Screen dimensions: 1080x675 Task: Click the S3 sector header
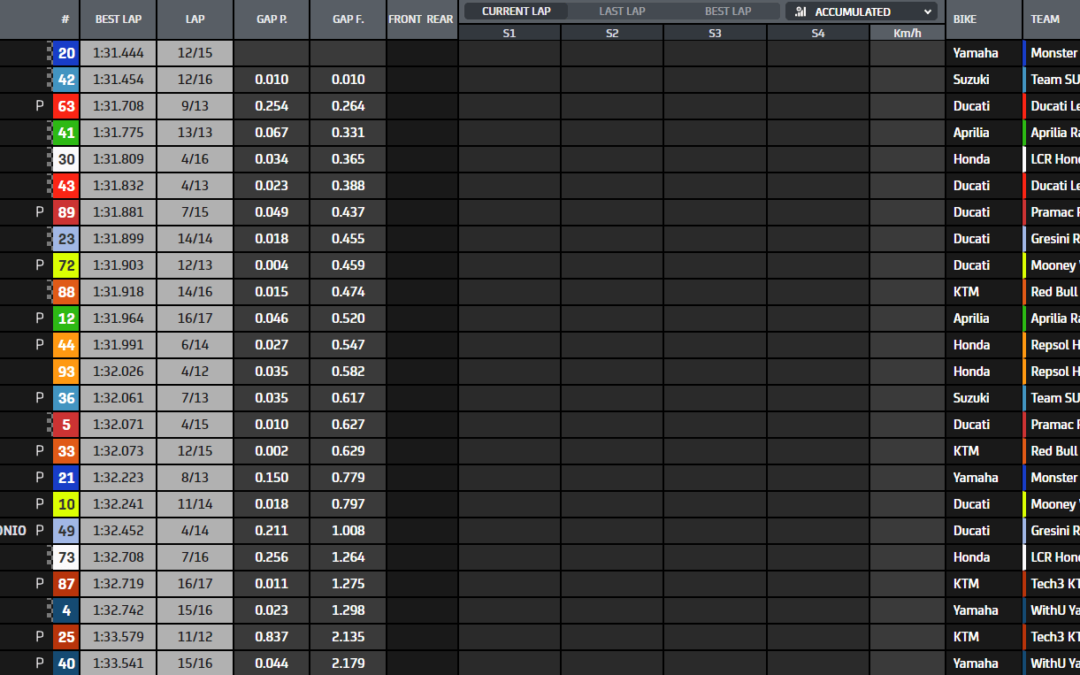715,32
